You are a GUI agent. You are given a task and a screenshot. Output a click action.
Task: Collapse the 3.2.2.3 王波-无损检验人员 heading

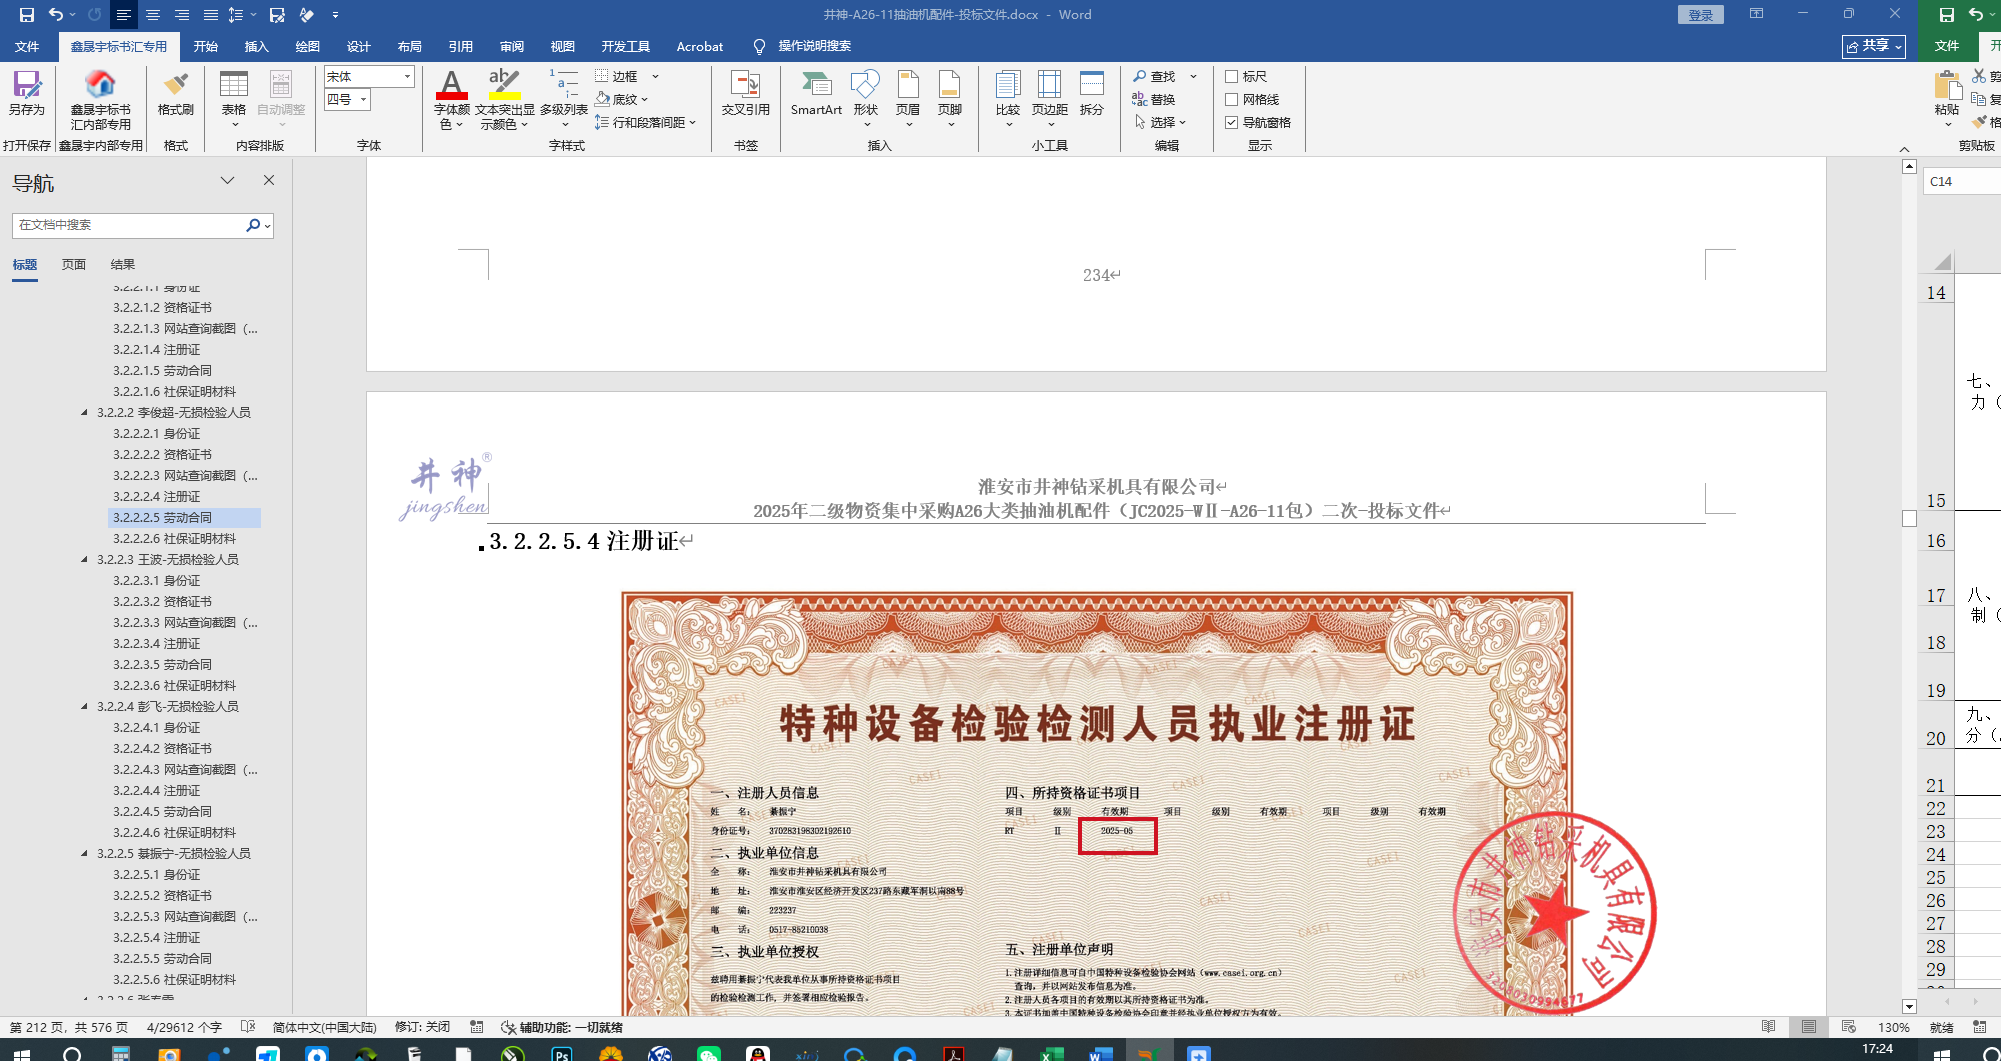pyautogui.click(x=85, y=559)
